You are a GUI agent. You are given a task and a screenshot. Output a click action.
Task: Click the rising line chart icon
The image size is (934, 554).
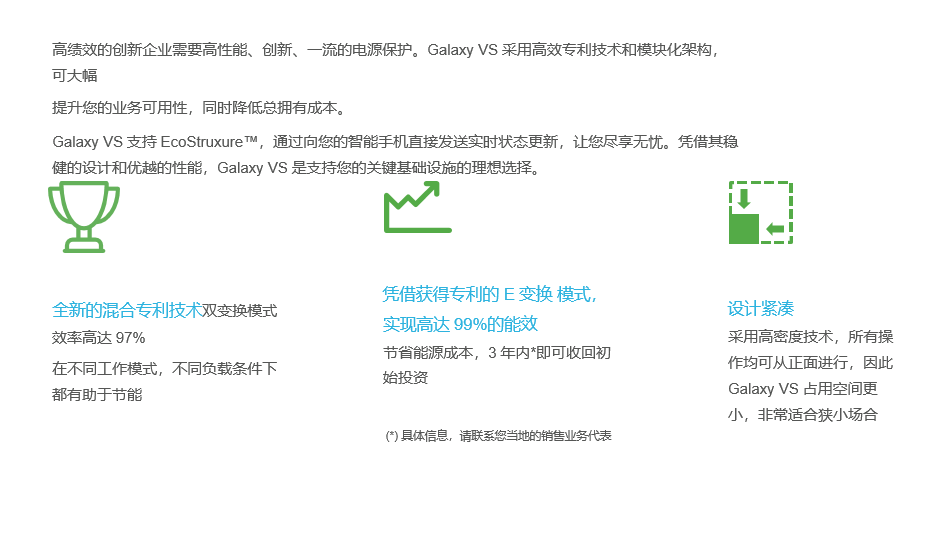click(x=418, y=207)
